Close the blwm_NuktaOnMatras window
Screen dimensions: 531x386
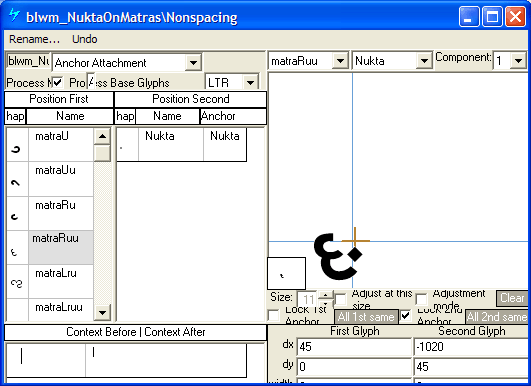click(515, 17)
